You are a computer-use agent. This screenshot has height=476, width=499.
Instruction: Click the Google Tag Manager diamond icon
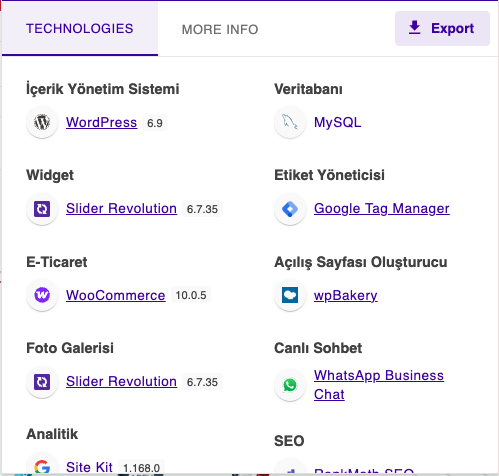(290, 209)
